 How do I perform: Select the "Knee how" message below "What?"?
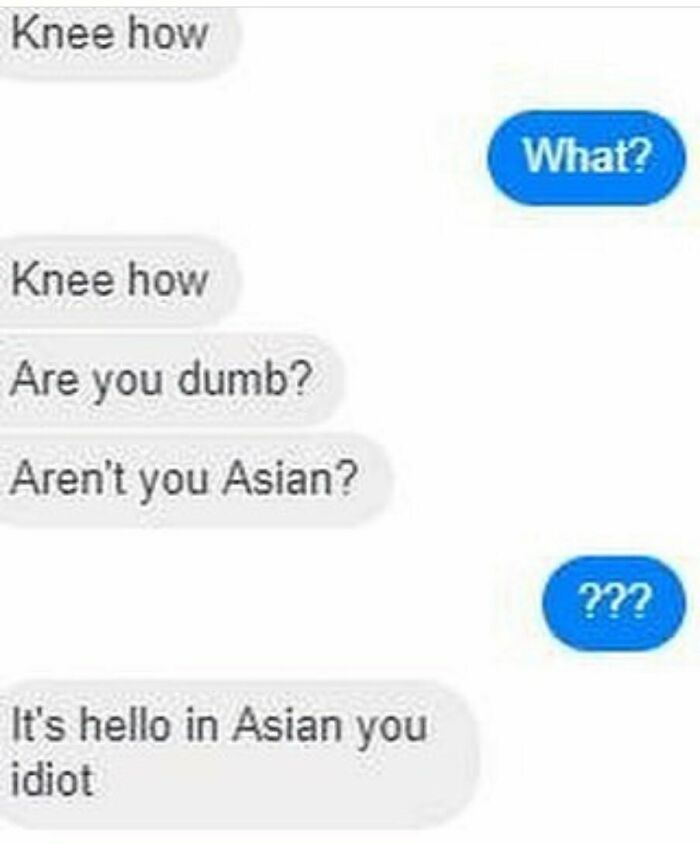click(117, 281)
